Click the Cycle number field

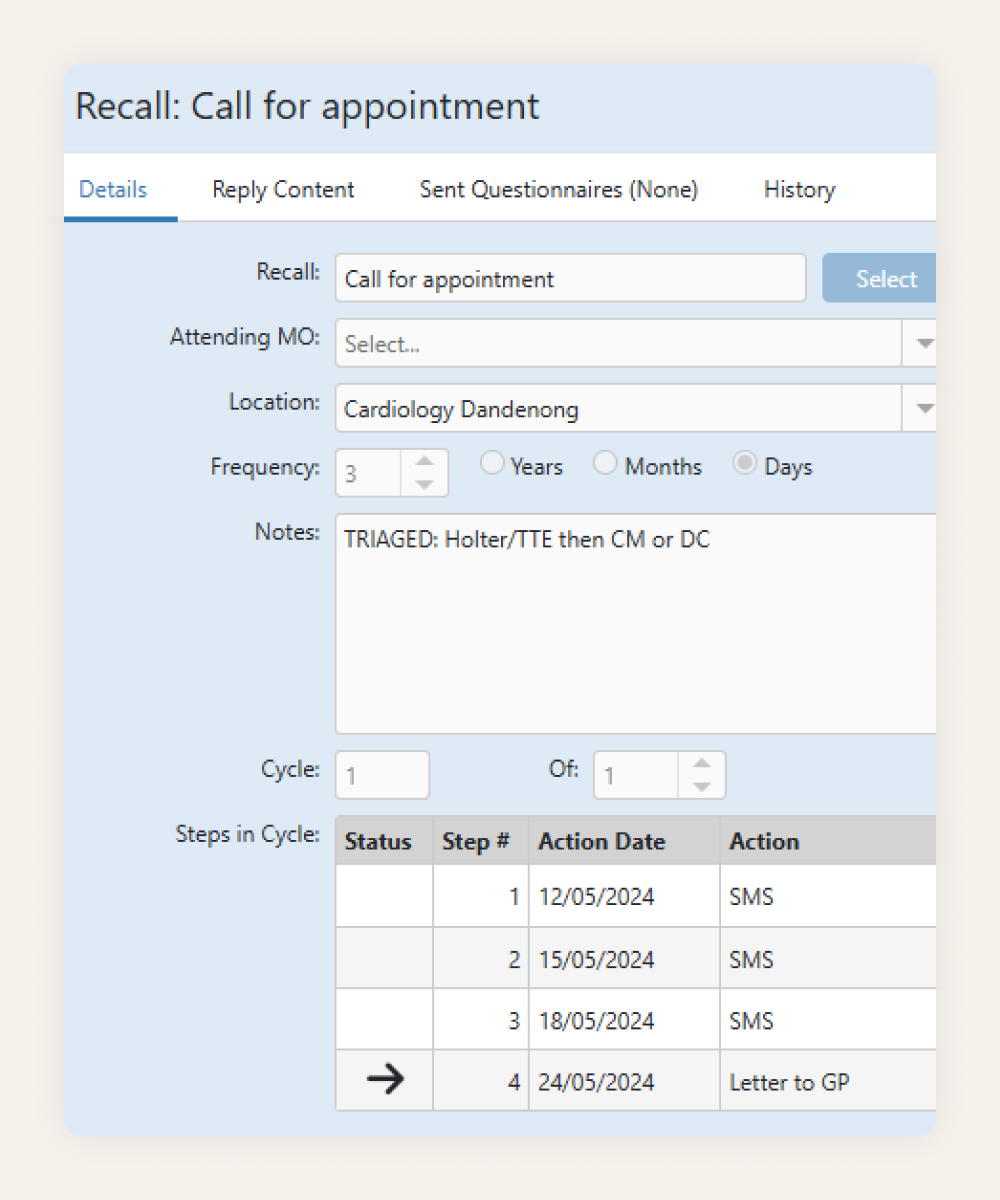point(383,775)
